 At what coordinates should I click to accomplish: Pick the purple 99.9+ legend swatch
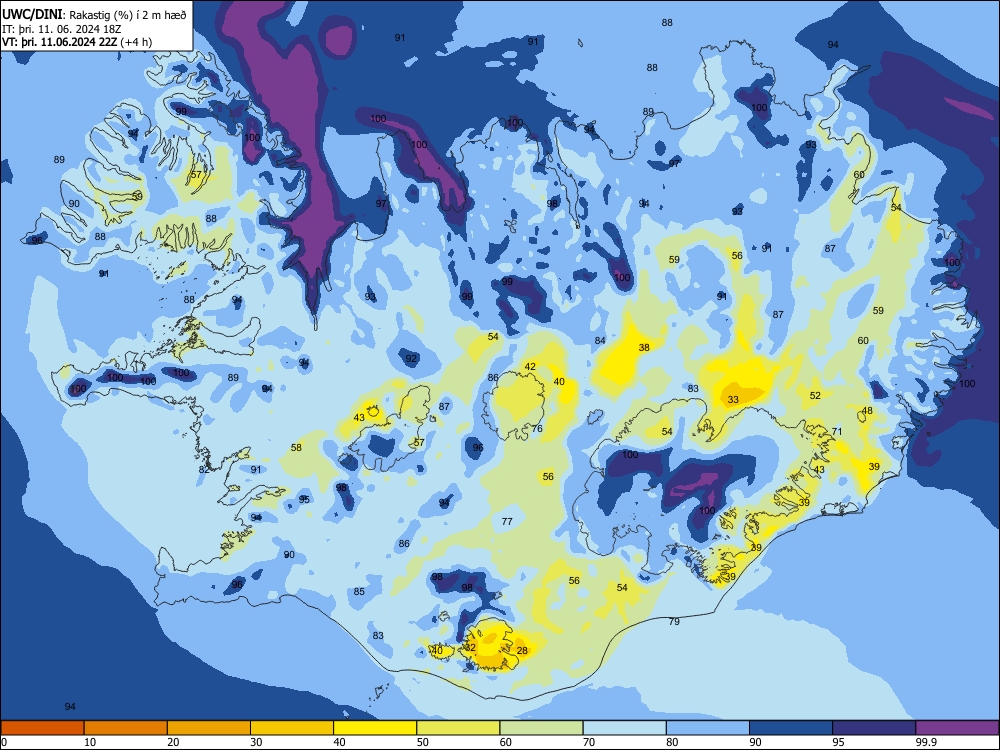pos(957,728)
